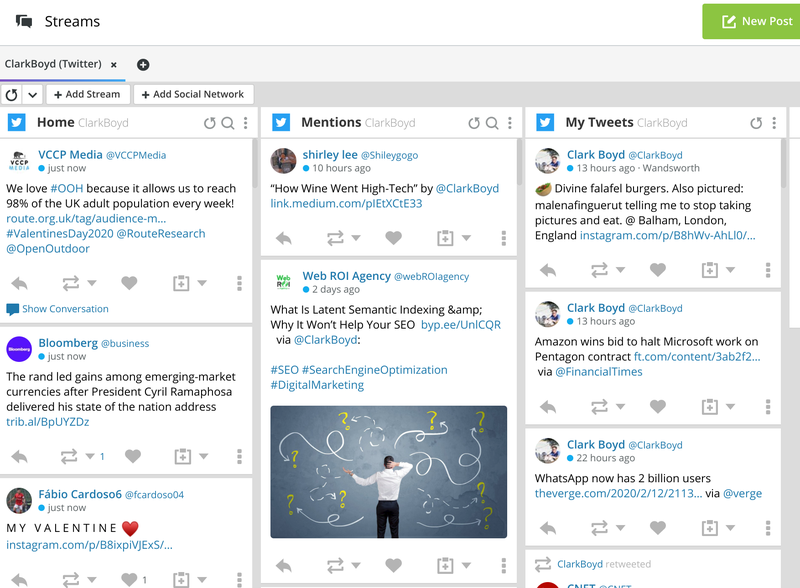Screen dimensions: 800x588
Task: Add a new tab with plus icon
Action: (x=143, y=65)
